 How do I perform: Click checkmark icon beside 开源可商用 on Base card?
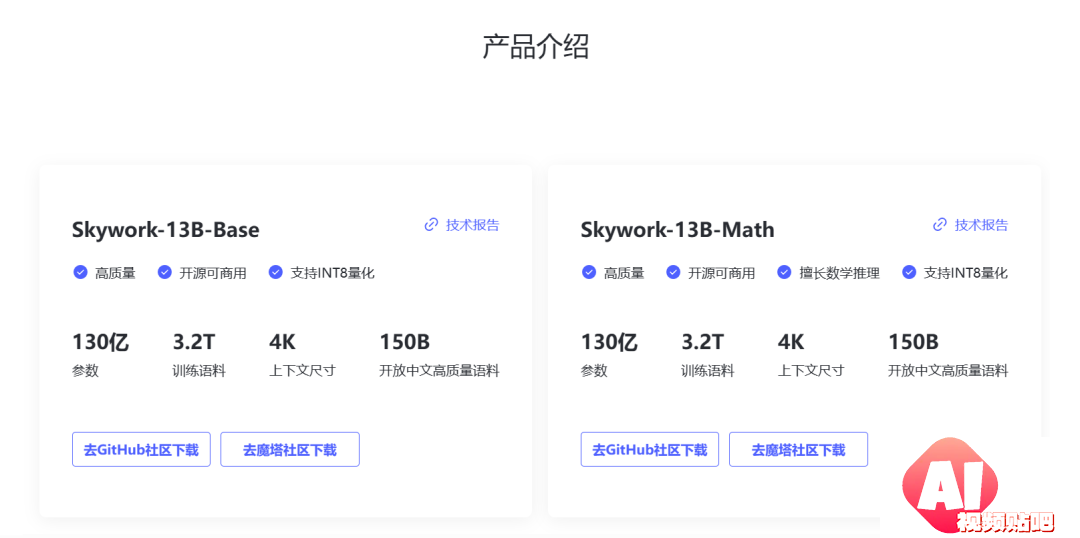pyautogui.click(x=165, y=272)
